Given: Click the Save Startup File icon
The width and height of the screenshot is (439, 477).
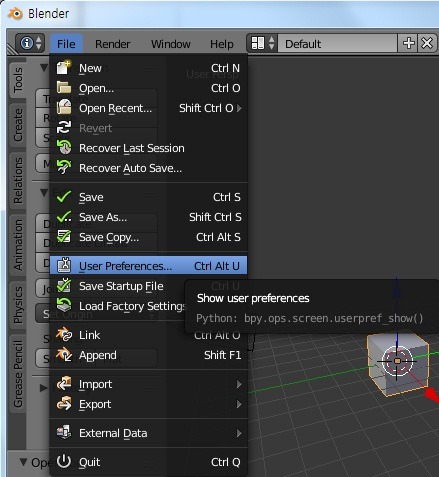Looking at the screenshot, I should (64, 285).
